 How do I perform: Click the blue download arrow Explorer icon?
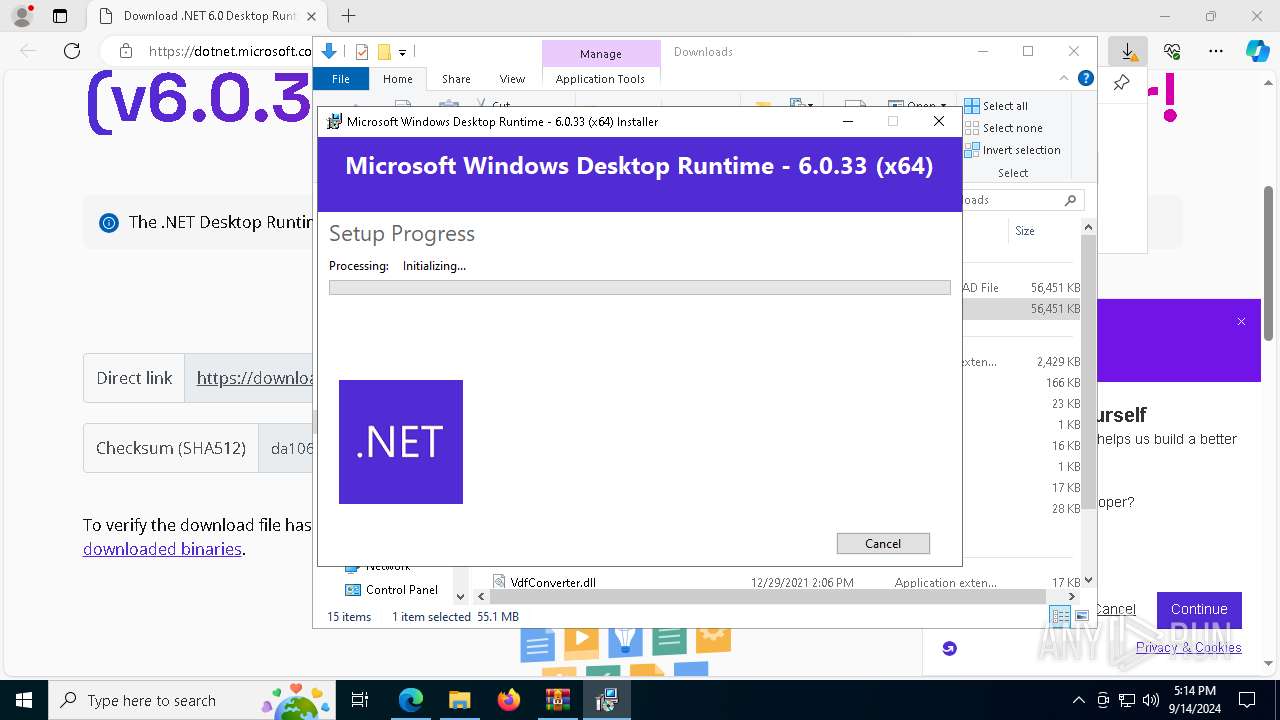point(329,52)
